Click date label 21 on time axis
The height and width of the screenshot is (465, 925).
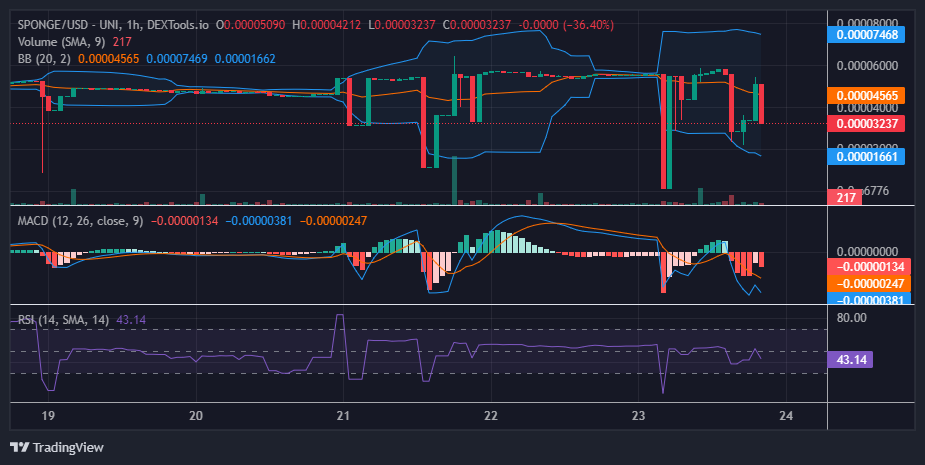[x=343, y=415]
